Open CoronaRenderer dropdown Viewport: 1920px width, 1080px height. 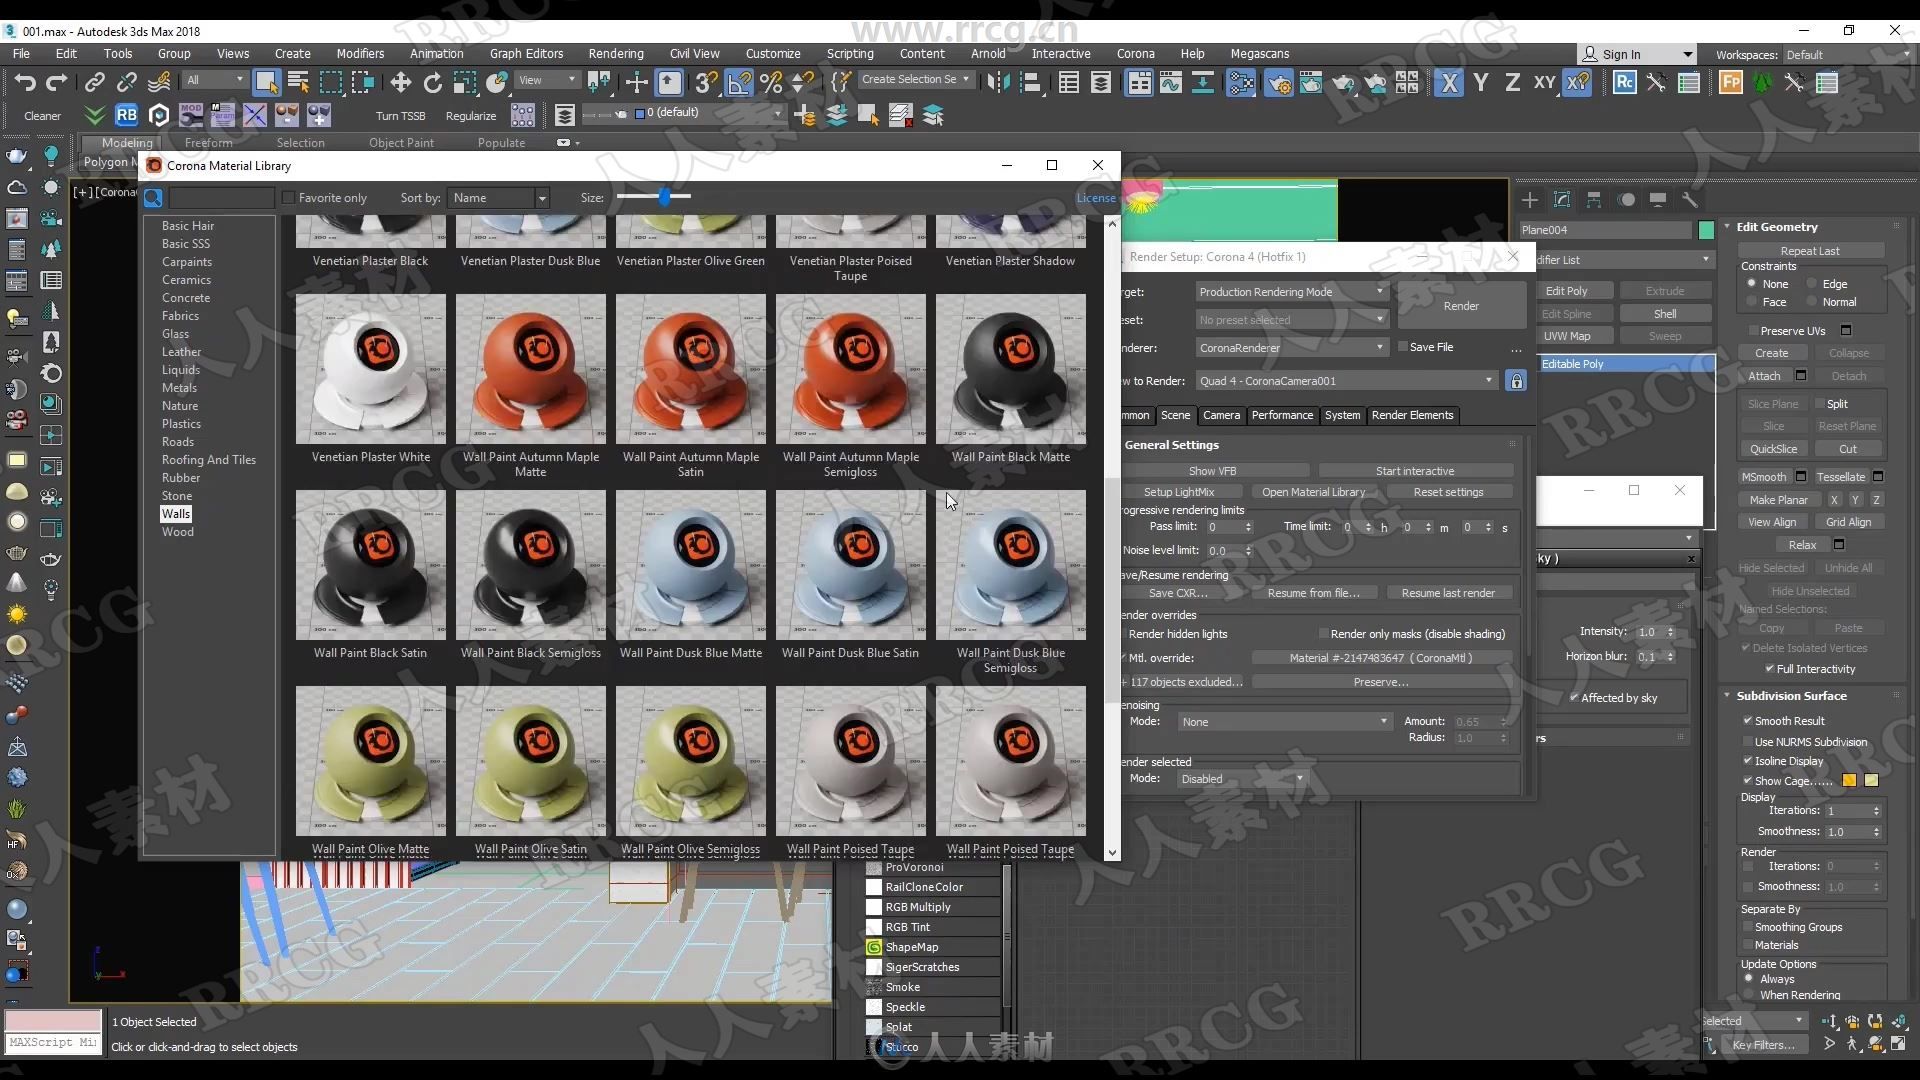pos(1292,348)
